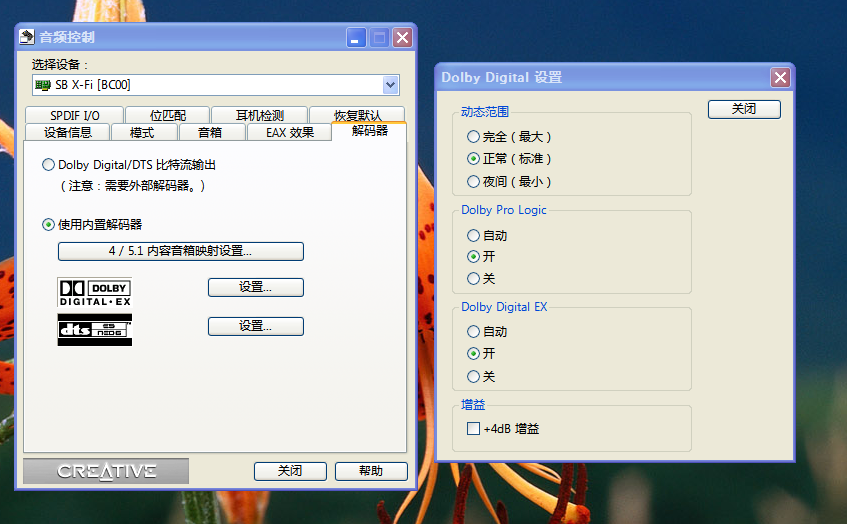
Task: Close the Dolby Digital settings window
Action: click(780, 78)
